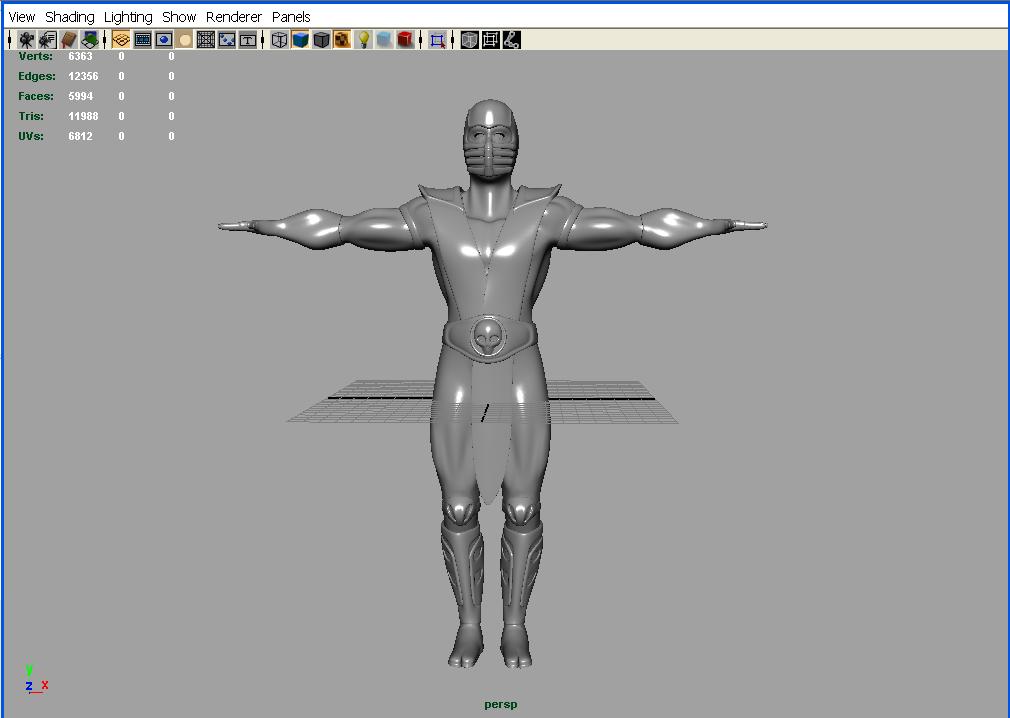Select Smooth Shade All blue cube

[300, 40]
